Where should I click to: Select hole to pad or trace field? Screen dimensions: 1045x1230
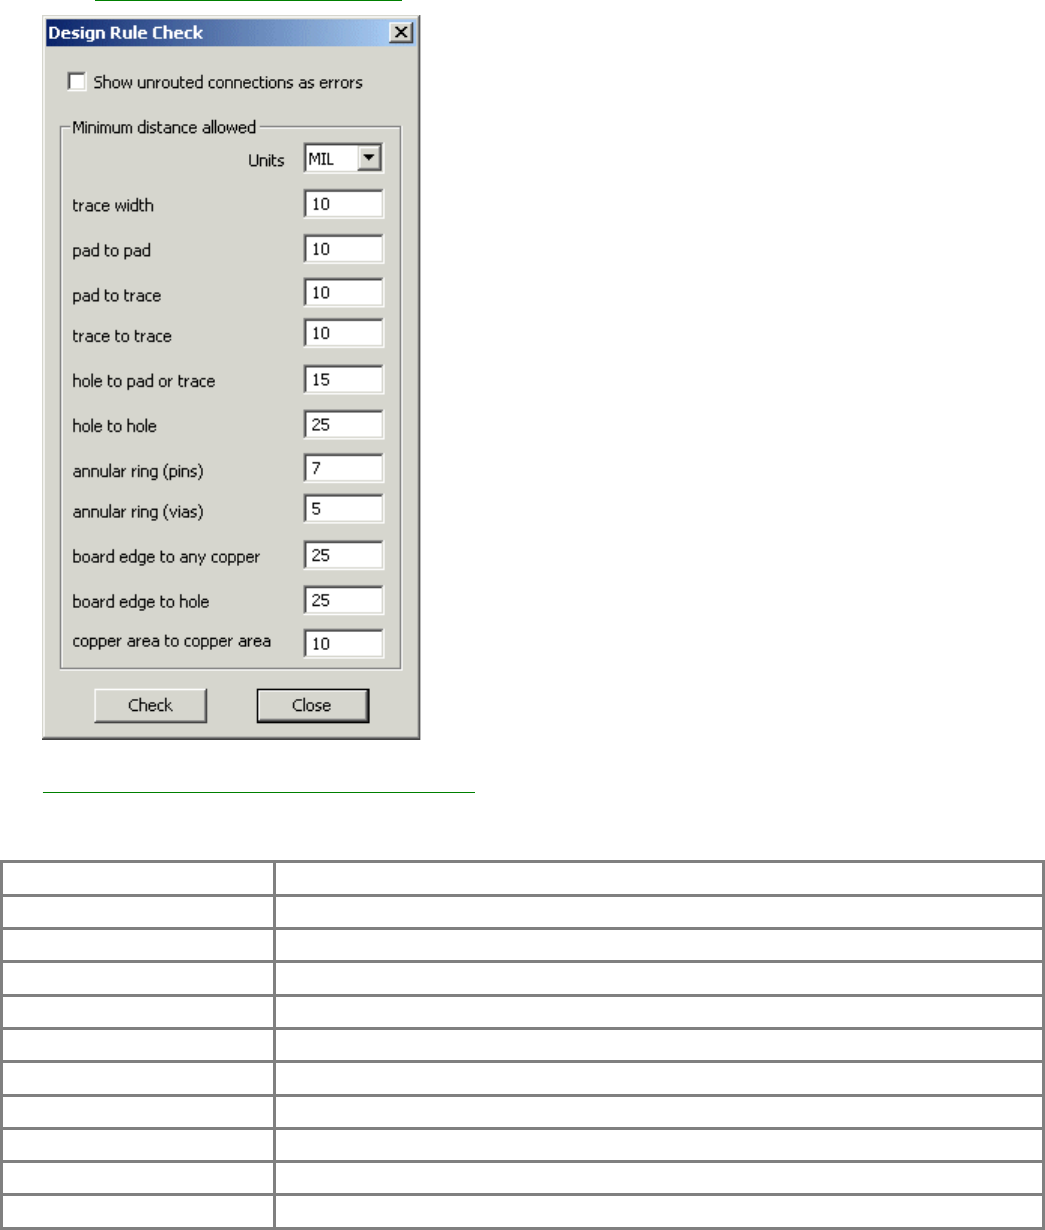click(x=344, y=380)
